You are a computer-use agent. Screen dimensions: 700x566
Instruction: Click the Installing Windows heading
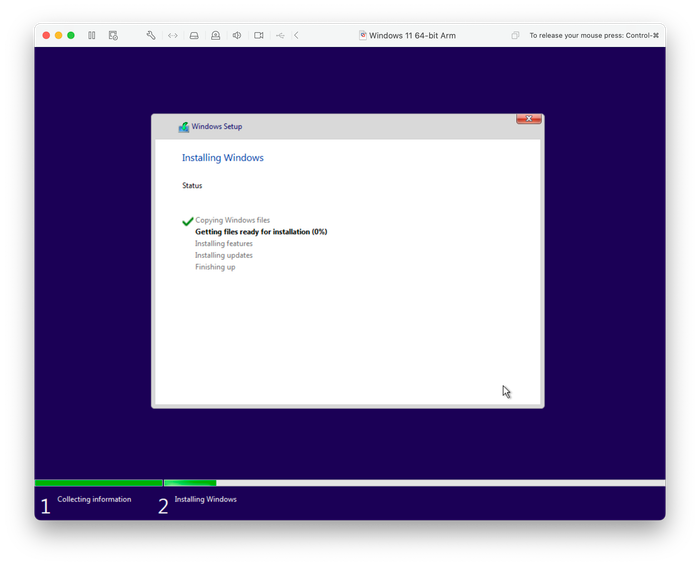[x=223, y=158]
